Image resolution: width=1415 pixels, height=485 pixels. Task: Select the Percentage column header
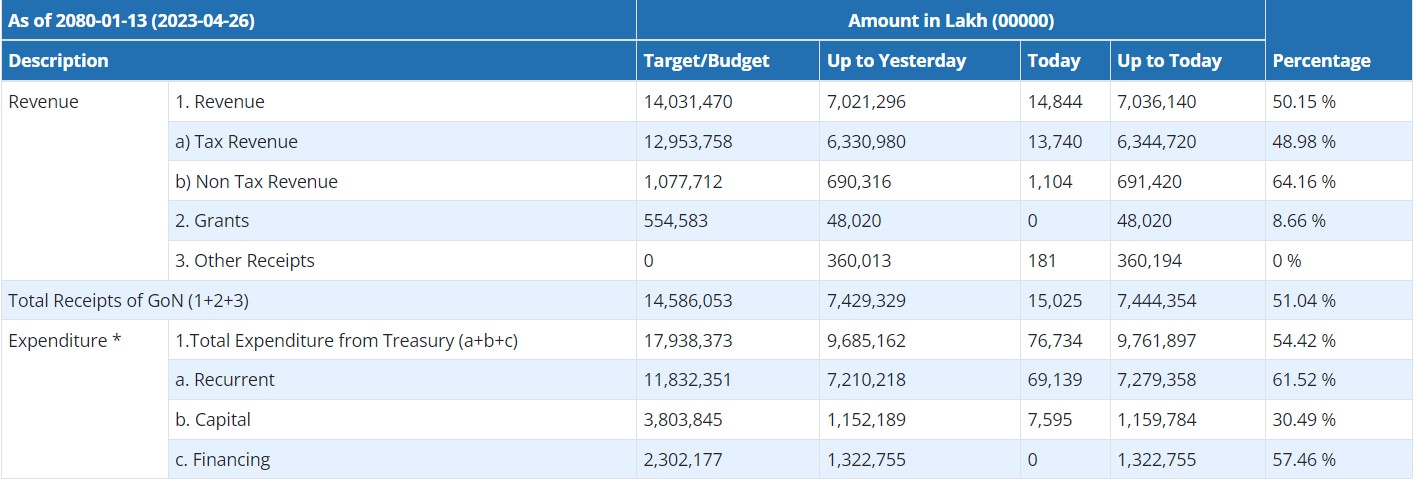(x=1321, y=61)
